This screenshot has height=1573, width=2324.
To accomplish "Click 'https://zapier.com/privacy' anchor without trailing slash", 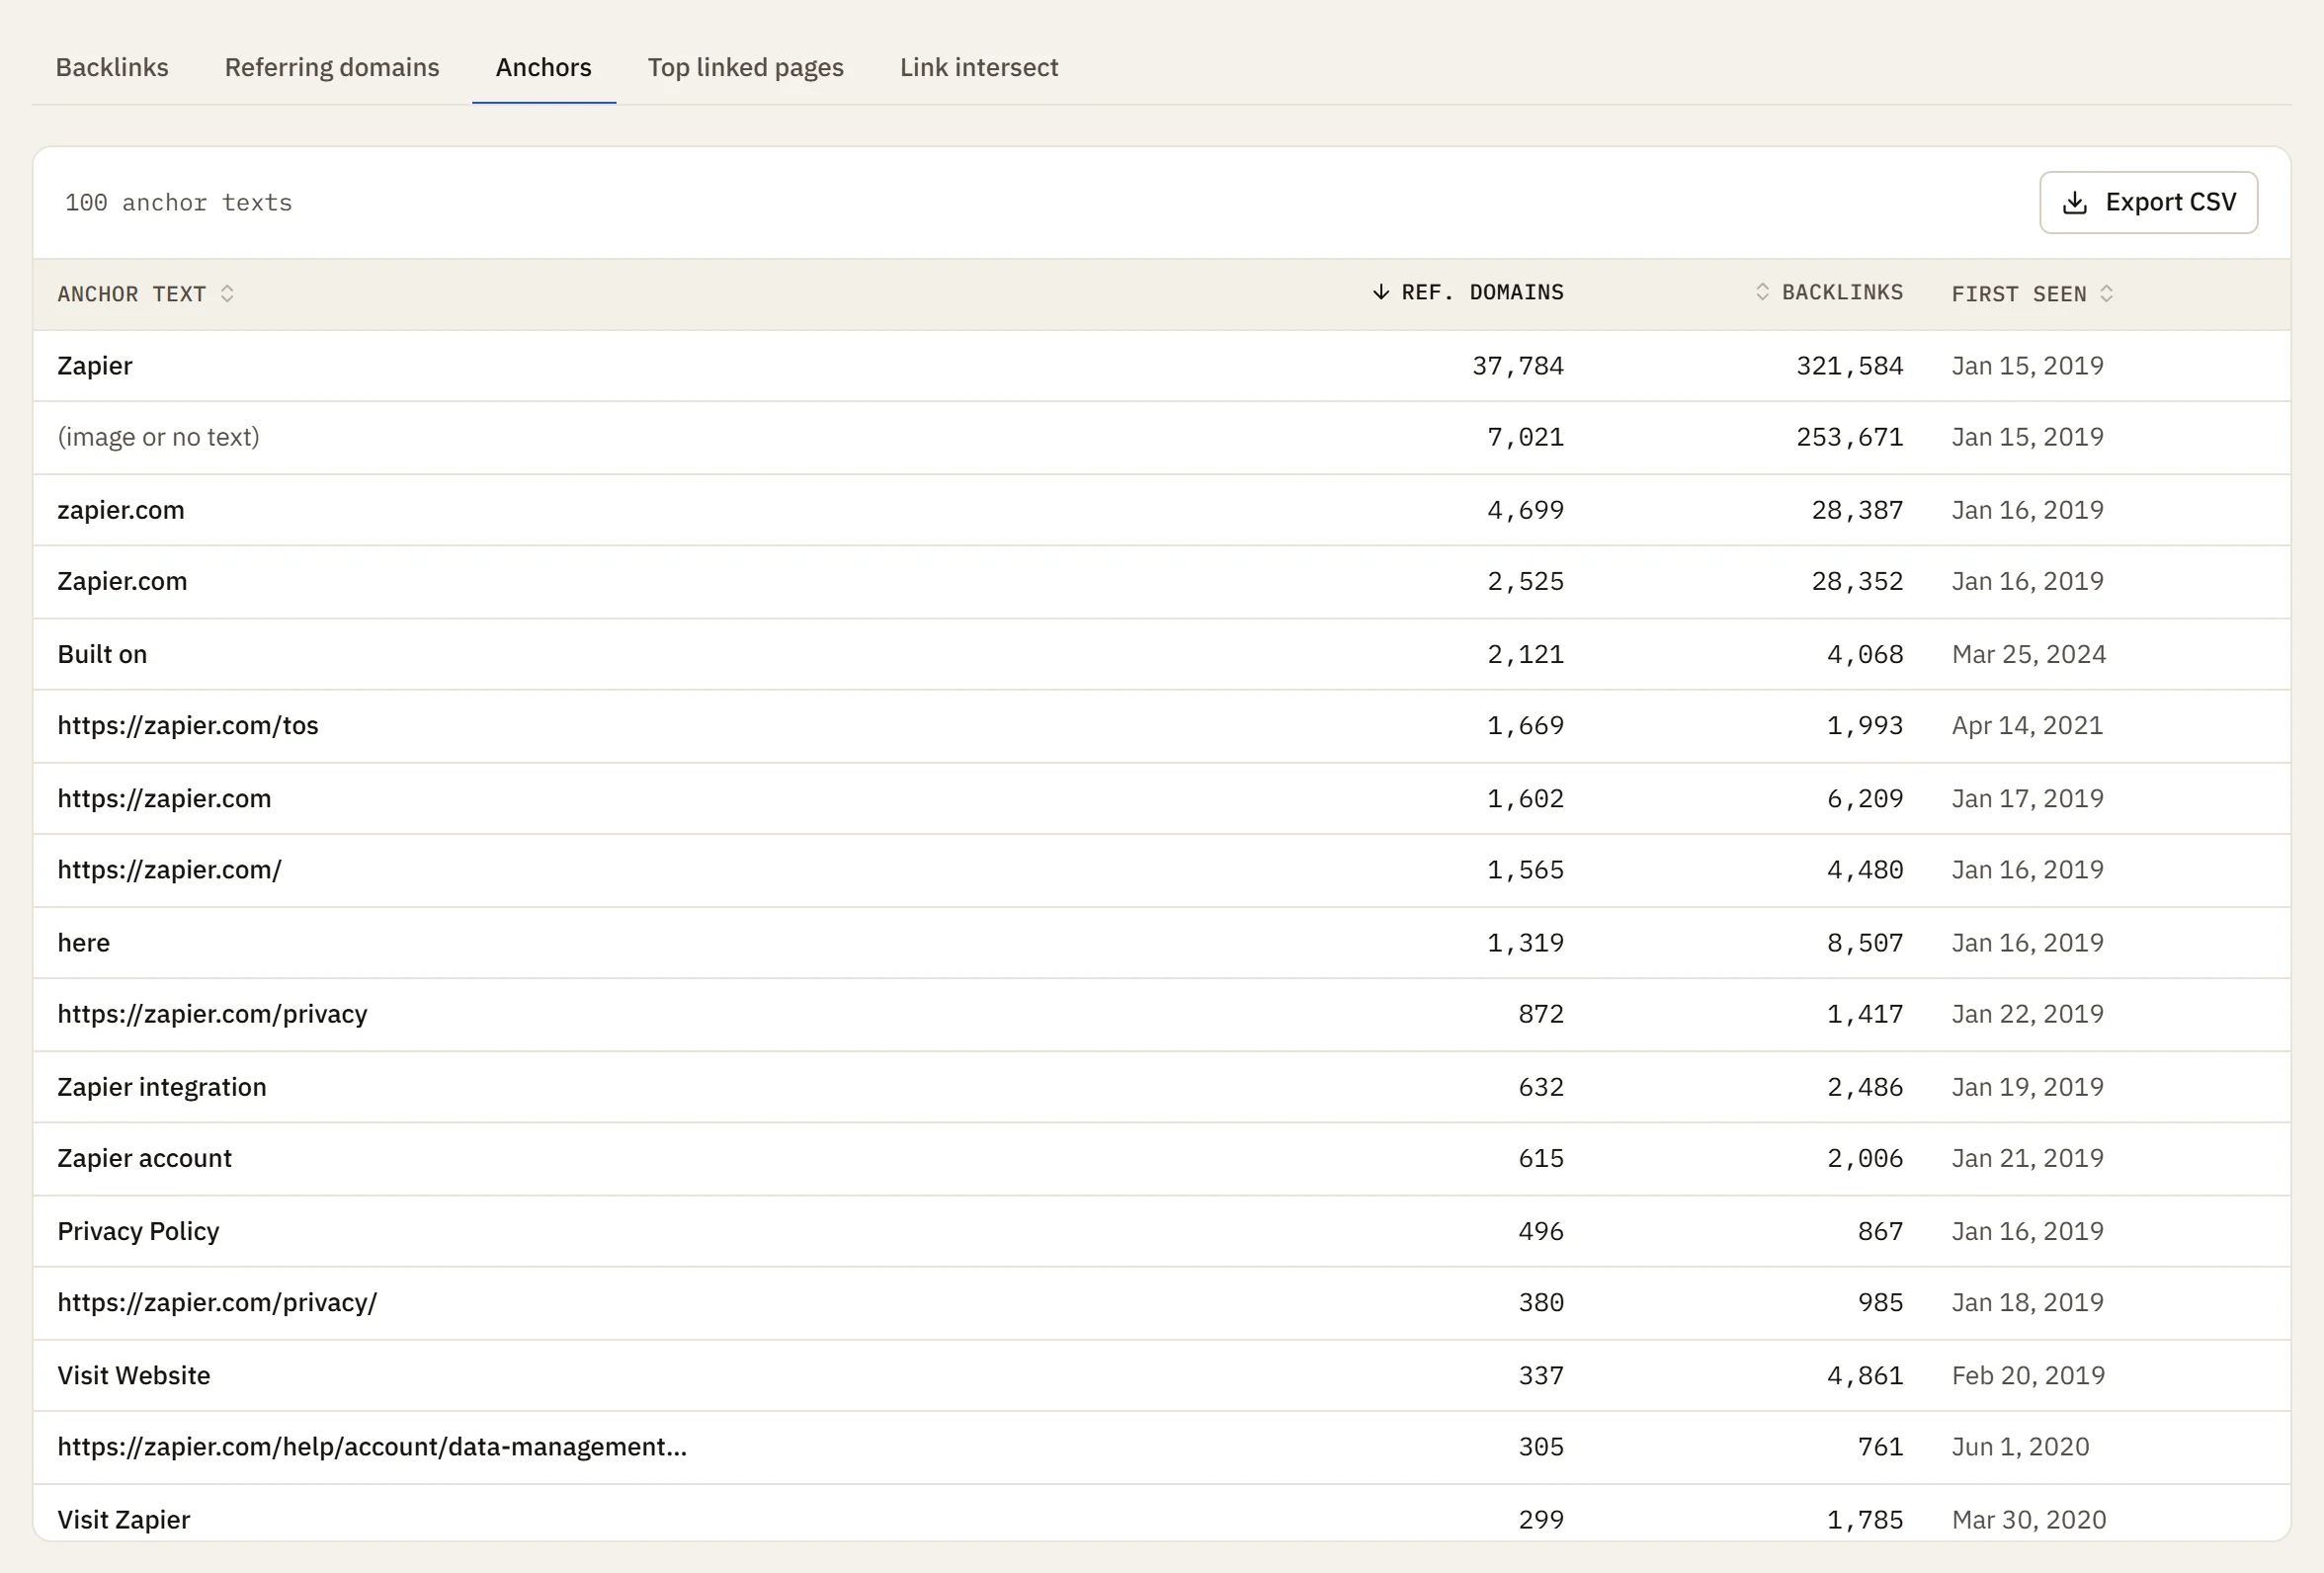I will pyautogui.click(x=212, y=1014).
